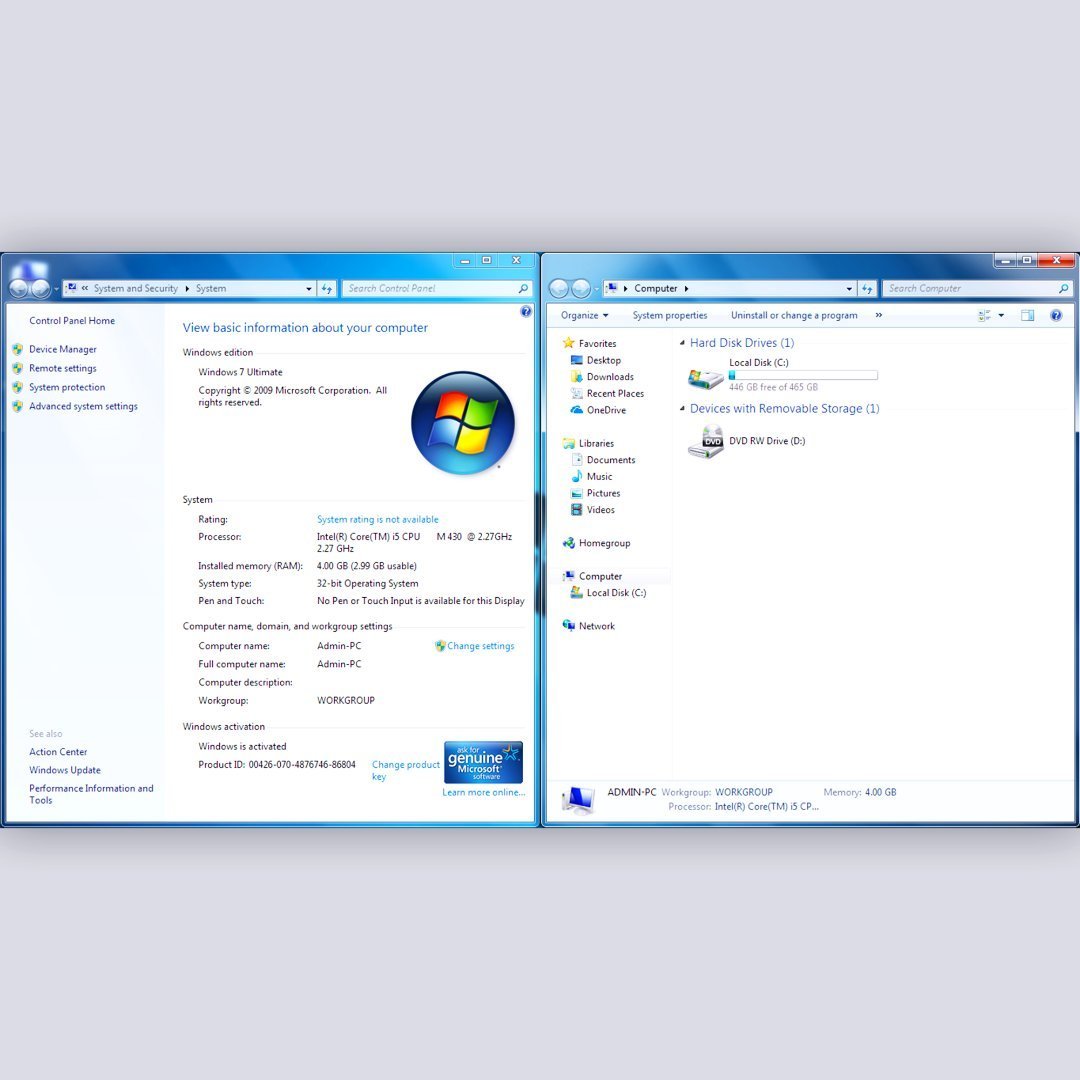Open address history dropdown in Computer window

click(x=849, y=289)
